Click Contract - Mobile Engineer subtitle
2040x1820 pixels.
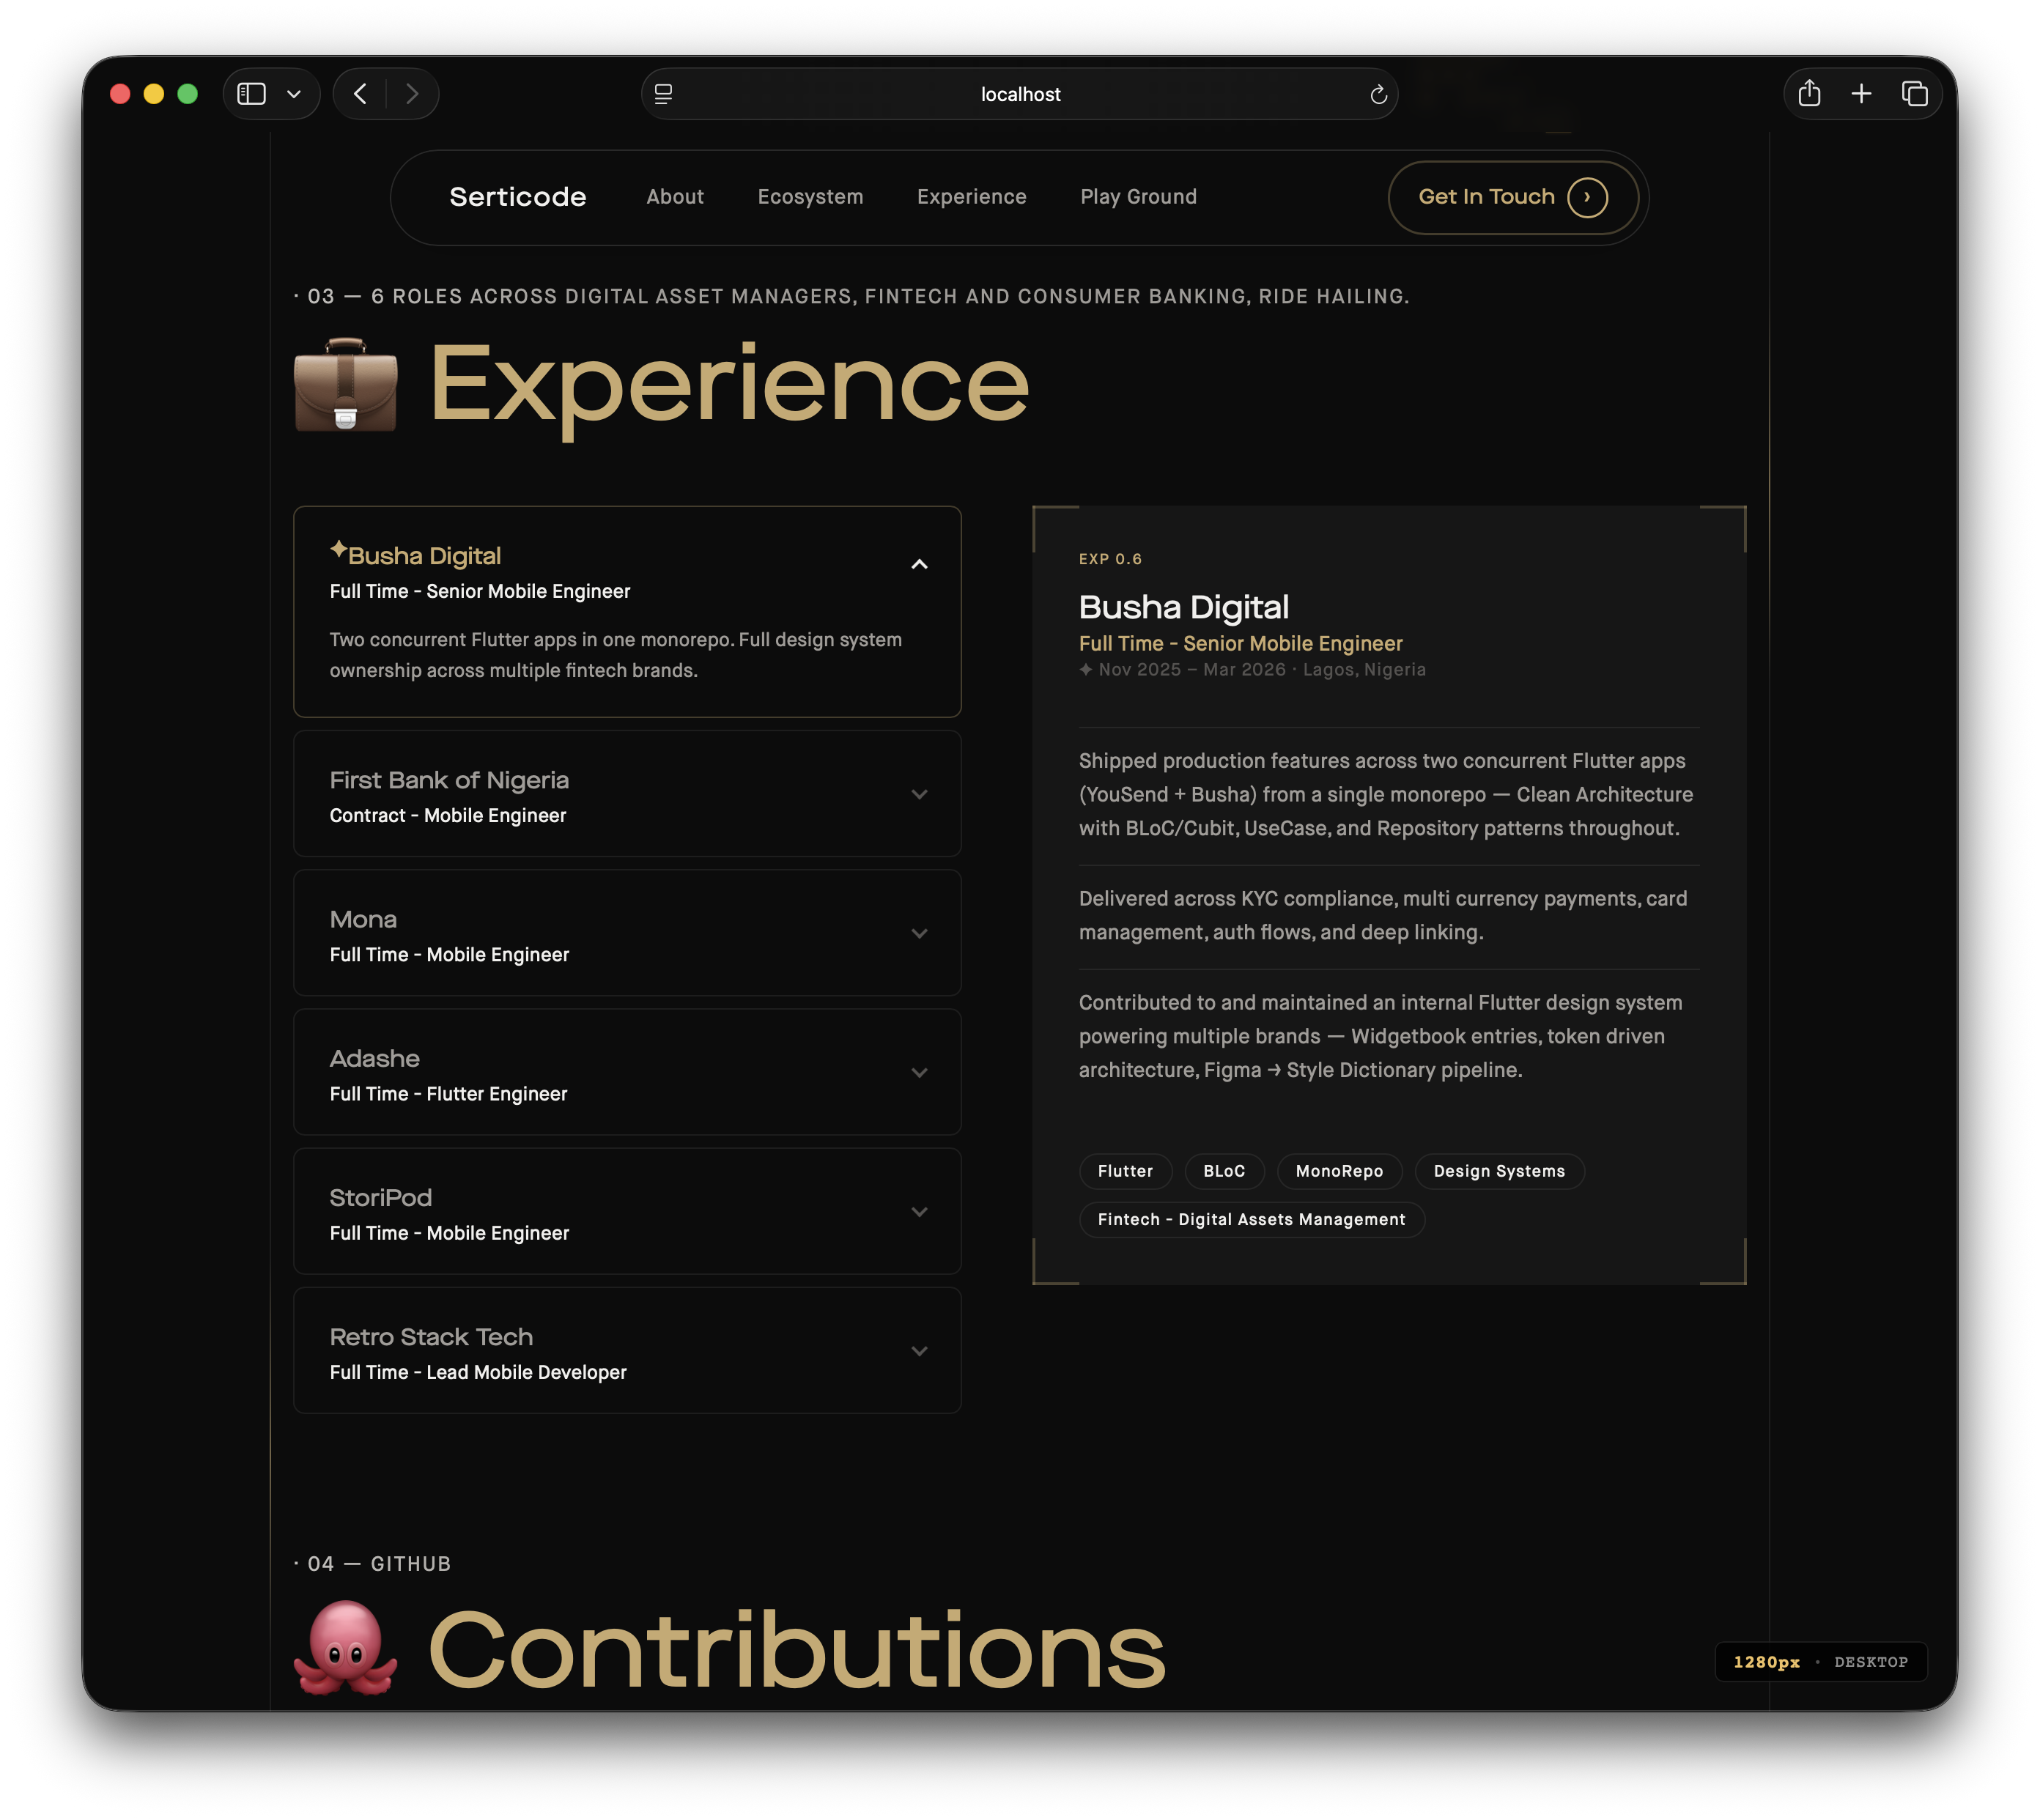click(448, 815)
